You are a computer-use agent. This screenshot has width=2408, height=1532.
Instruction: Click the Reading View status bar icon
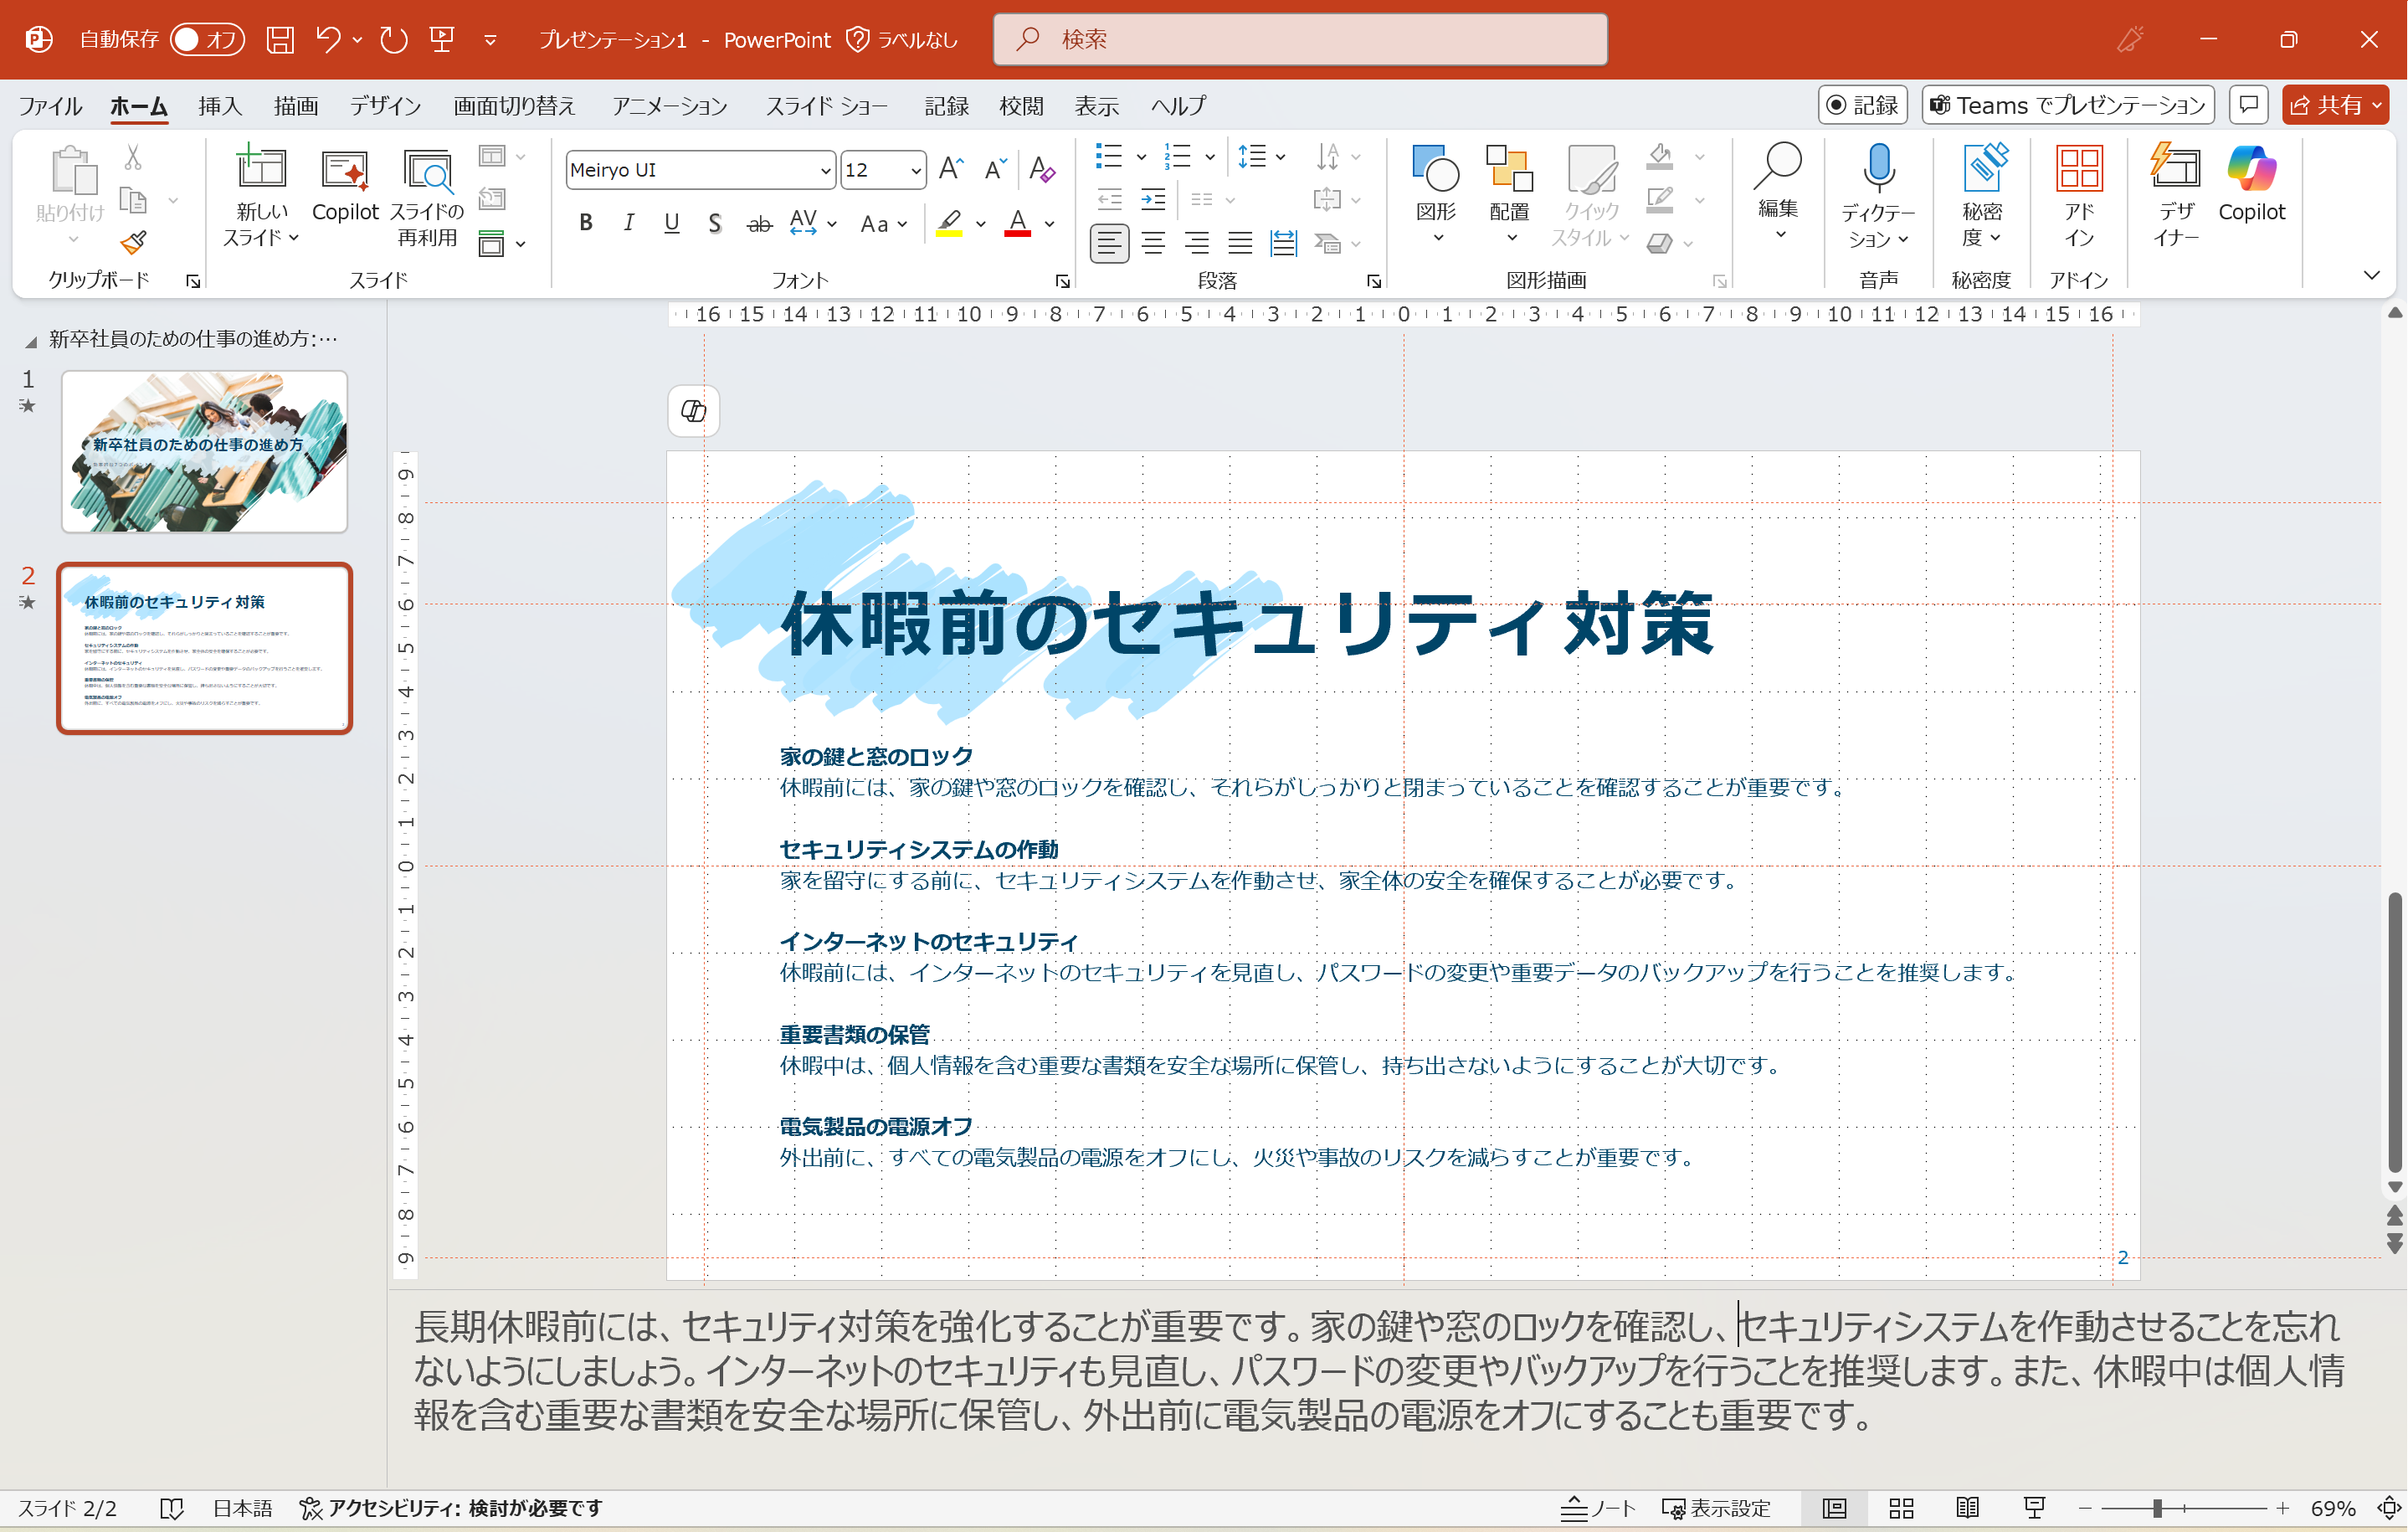click(1967, 1508)
